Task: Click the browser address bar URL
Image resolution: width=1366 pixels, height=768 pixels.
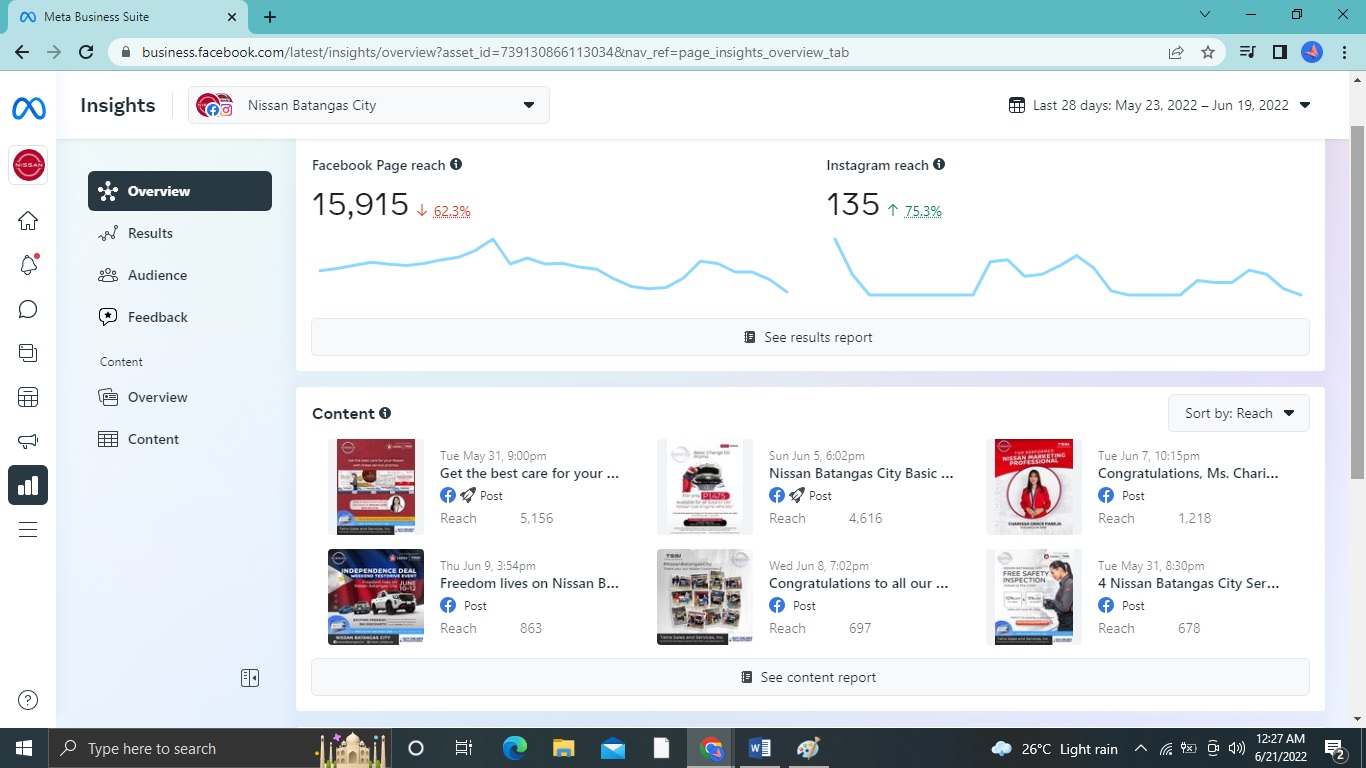Action: (x=495, y=52)
